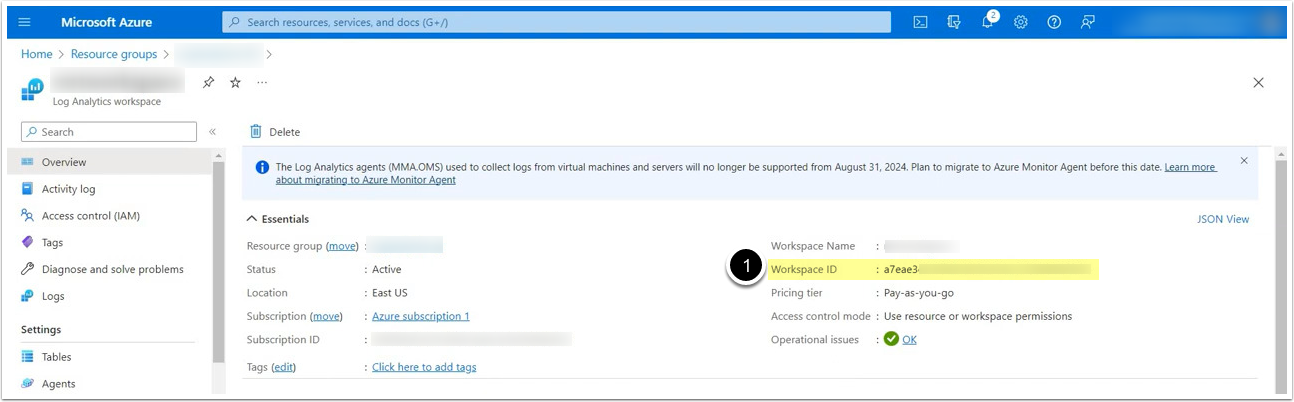1294x402 pixels.
Task: Open the more options ellipsis menu
Action: click(262, 83)
